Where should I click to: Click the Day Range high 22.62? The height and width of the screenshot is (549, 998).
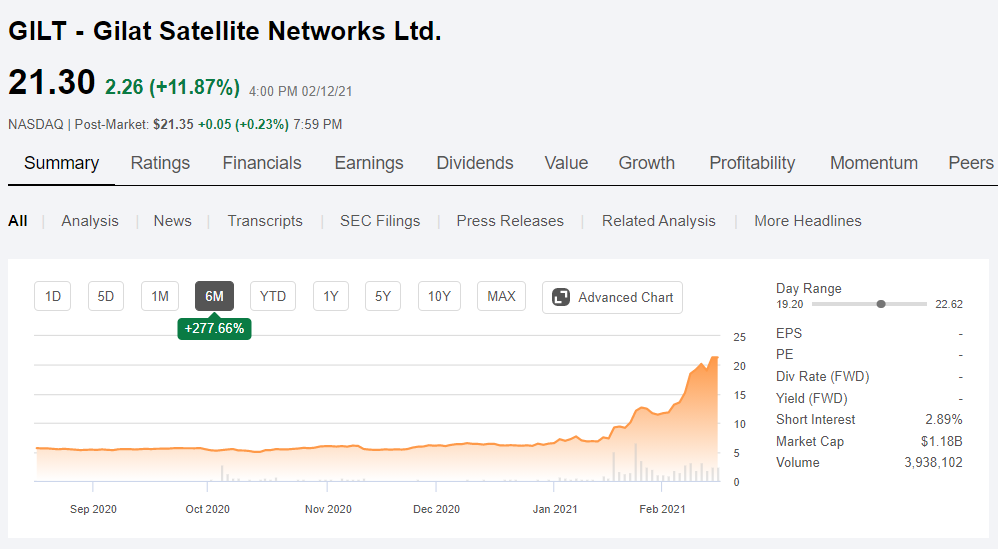click(x=948, y=304)
